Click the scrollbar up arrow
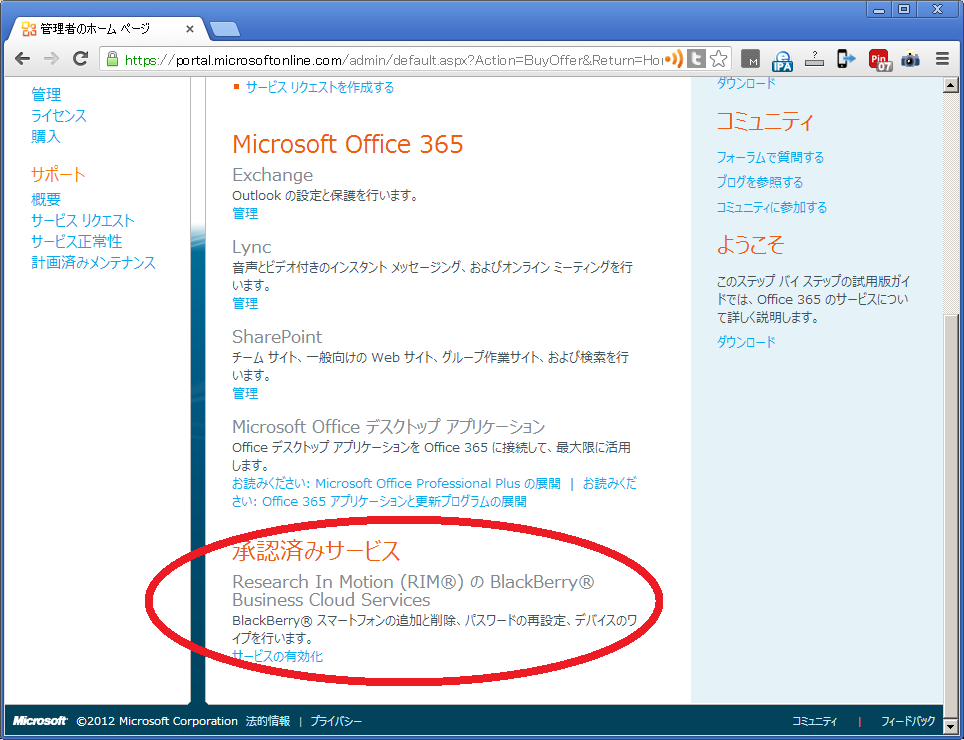Screen dimensions: 964x740 pos(950,85)
